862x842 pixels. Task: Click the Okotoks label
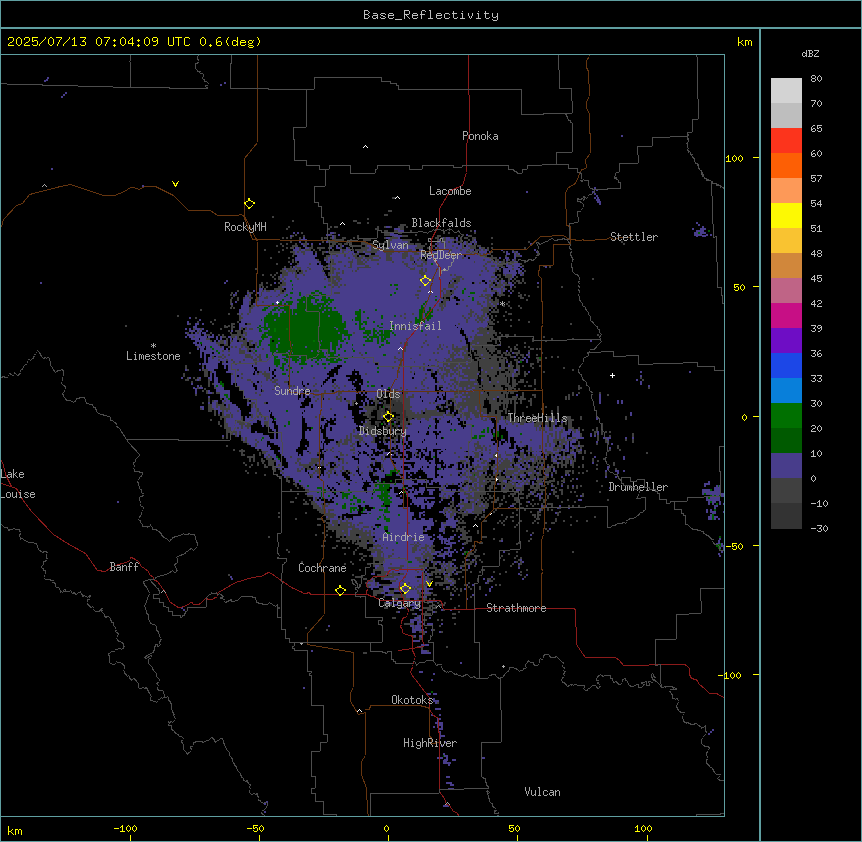[412, 700]
